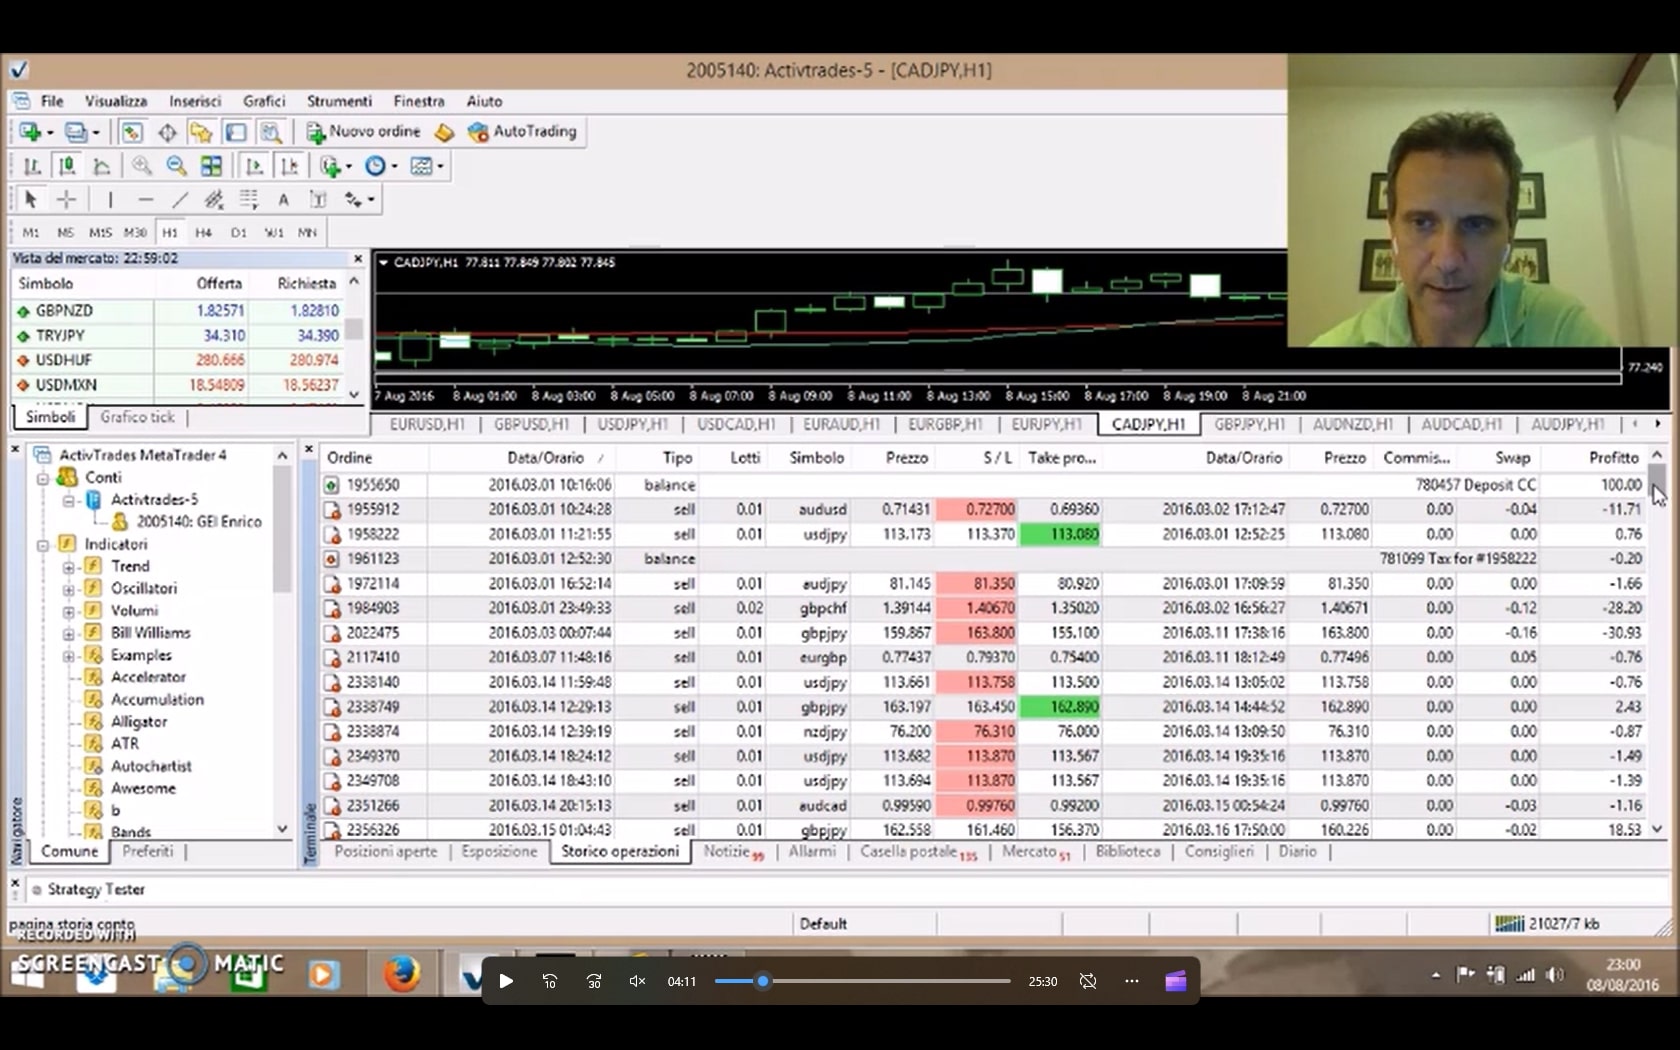The width and height of the screenshot is (1680, 1050).
Task: Open the Periods clock dropdown
Action: (380, 166)
